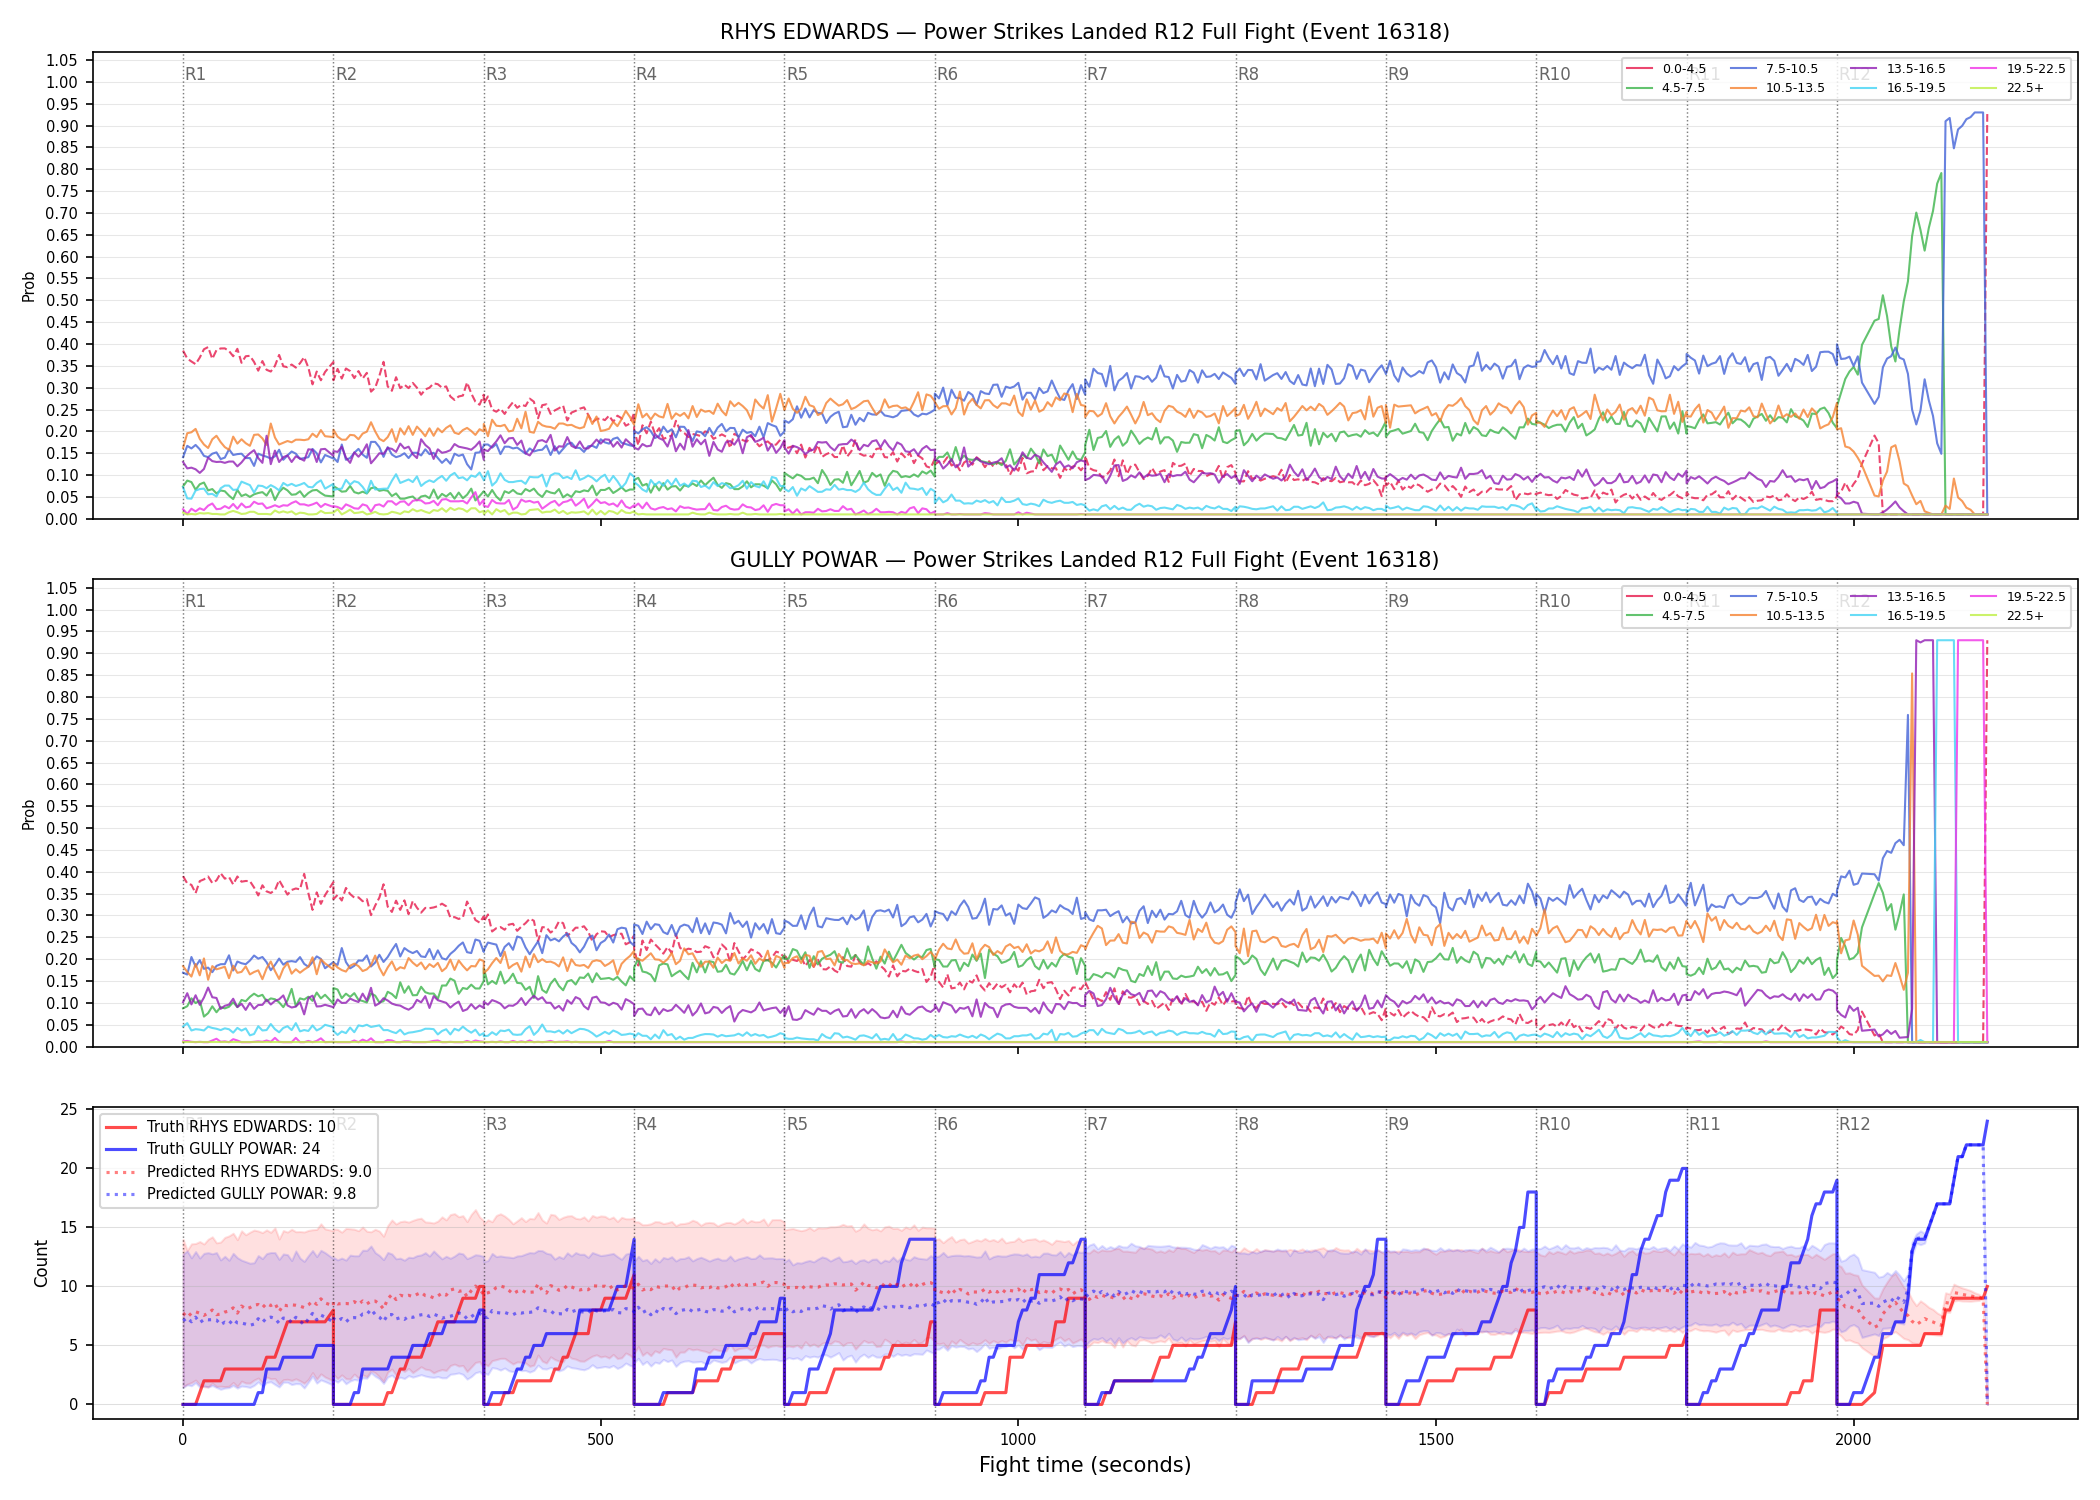
Task: Click the Count y-axis label
Action: coord(41,1263)
